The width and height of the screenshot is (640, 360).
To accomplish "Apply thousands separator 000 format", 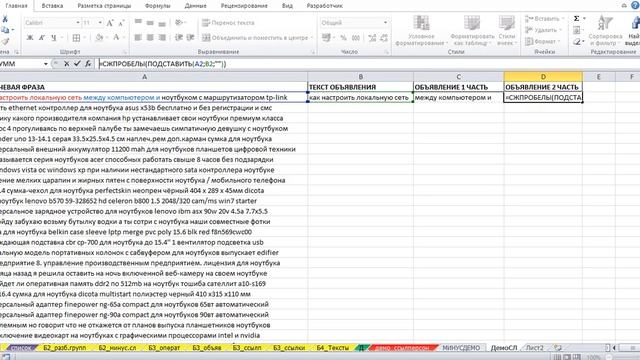I will pyautogui.click(x=356, y=38).
